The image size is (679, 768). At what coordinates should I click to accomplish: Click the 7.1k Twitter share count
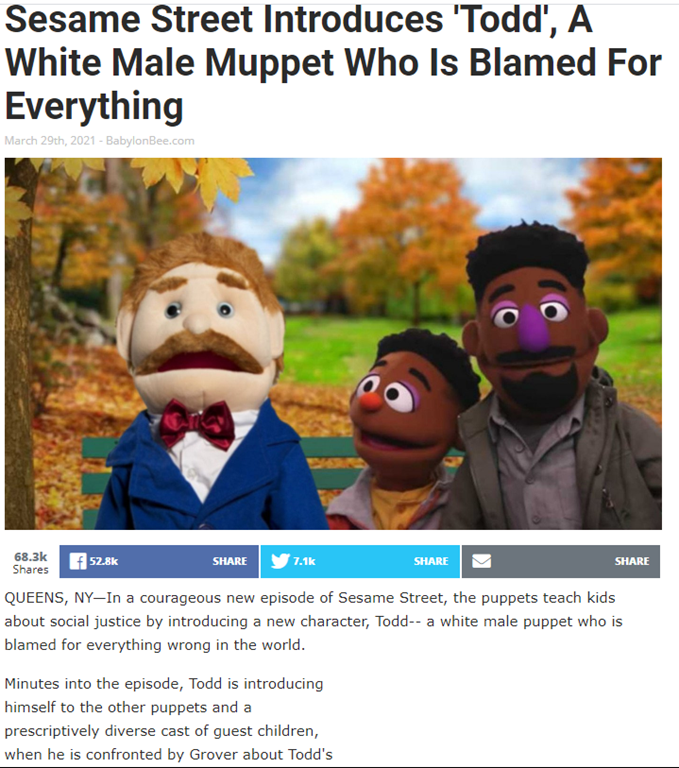tap(304, 561)
